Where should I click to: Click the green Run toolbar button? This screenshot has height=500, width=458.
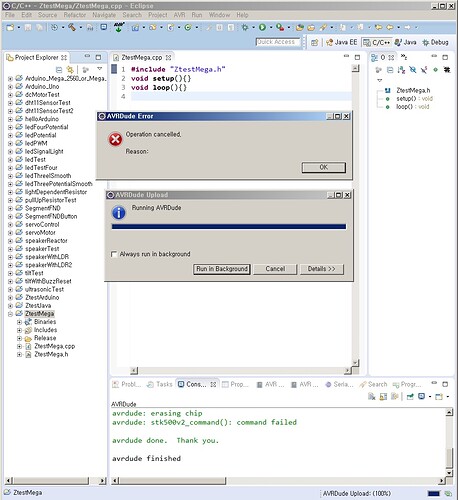tap(262, 27)
